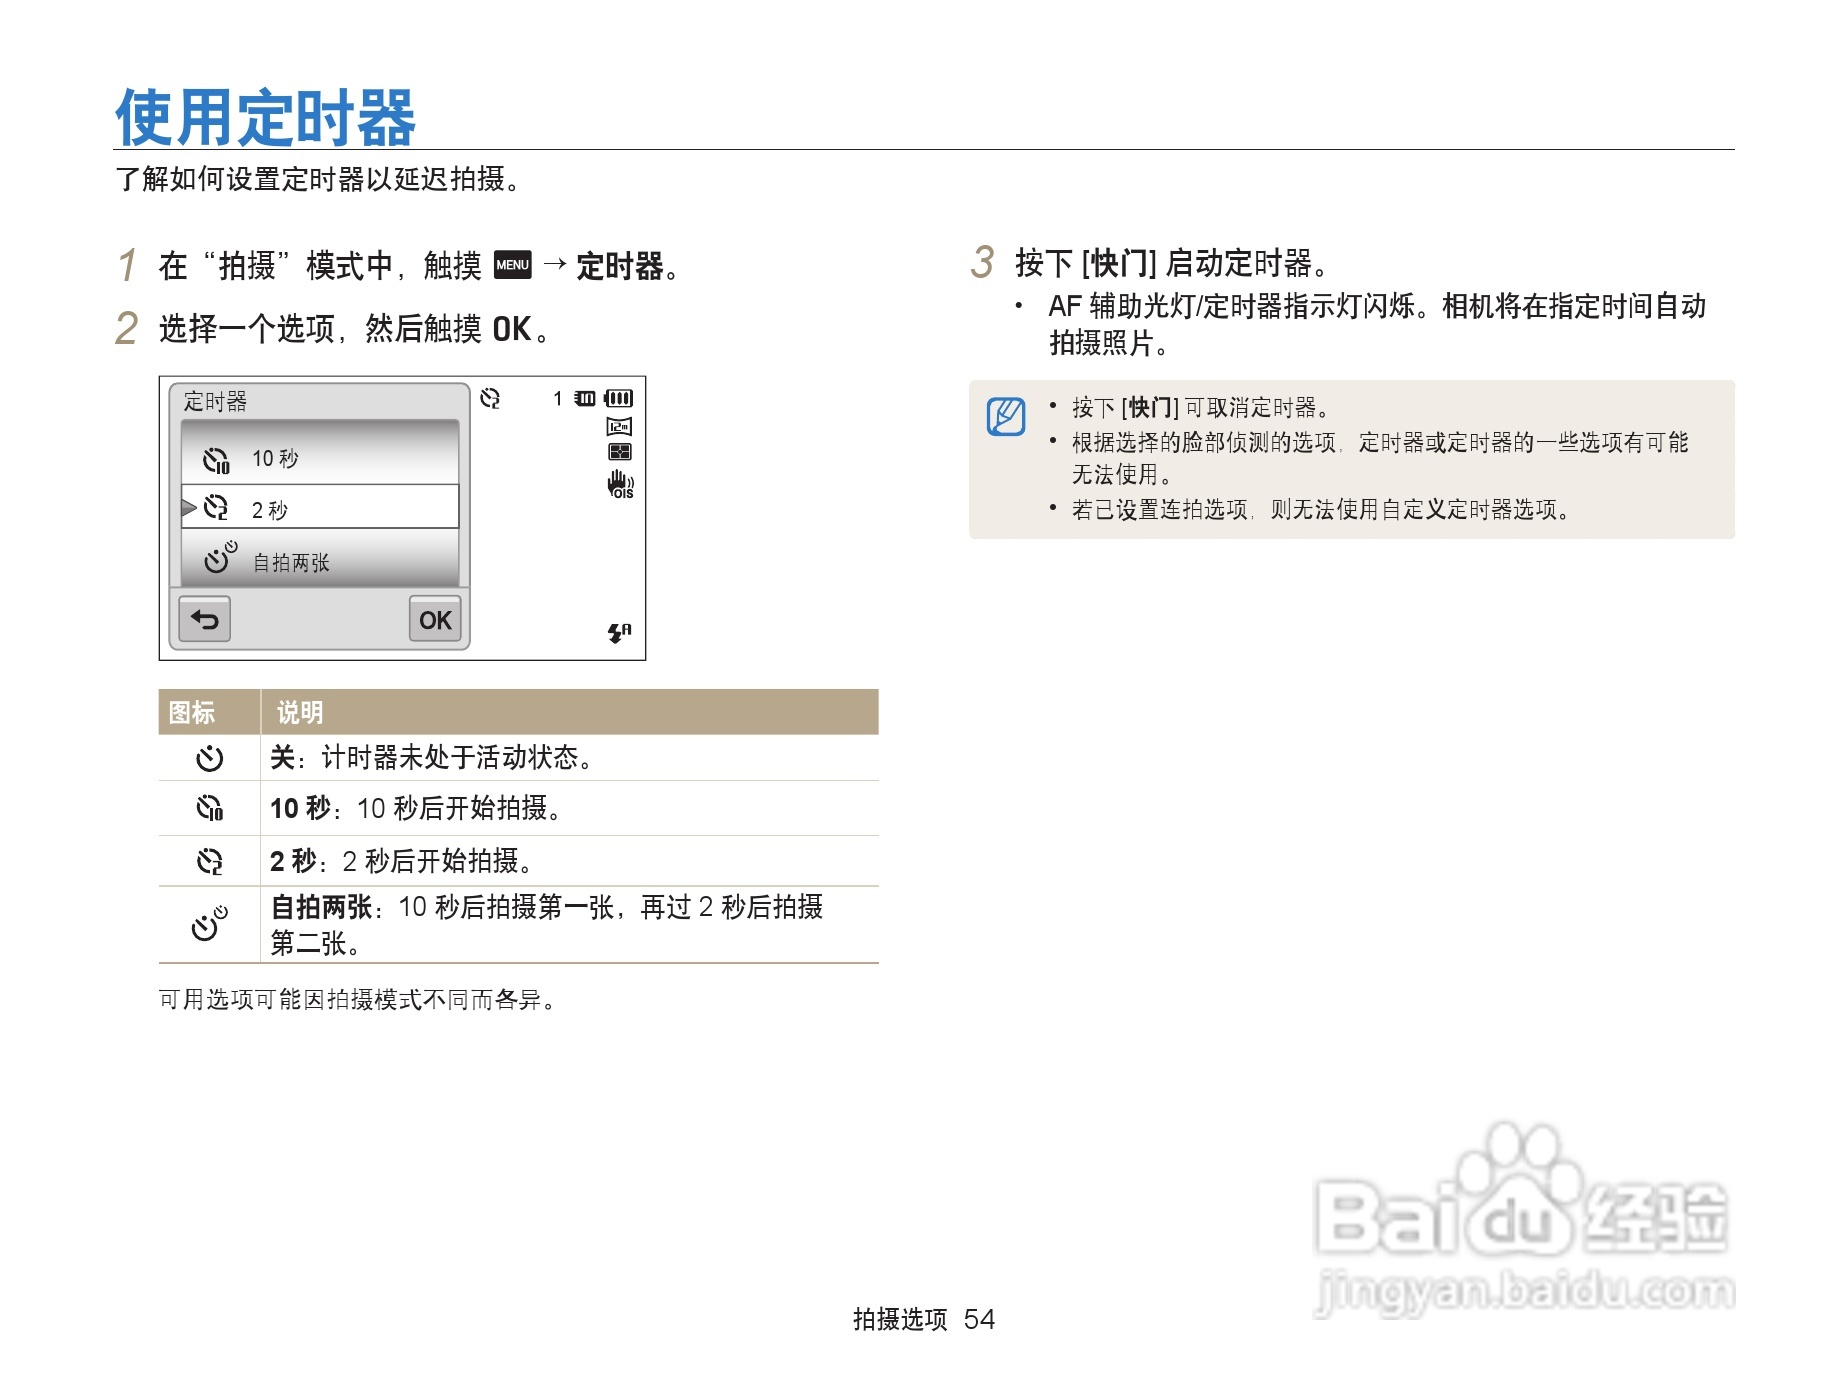Click the page heading 使用定时器
This screenshot has height=1395, width=1848.
(265, 117)
